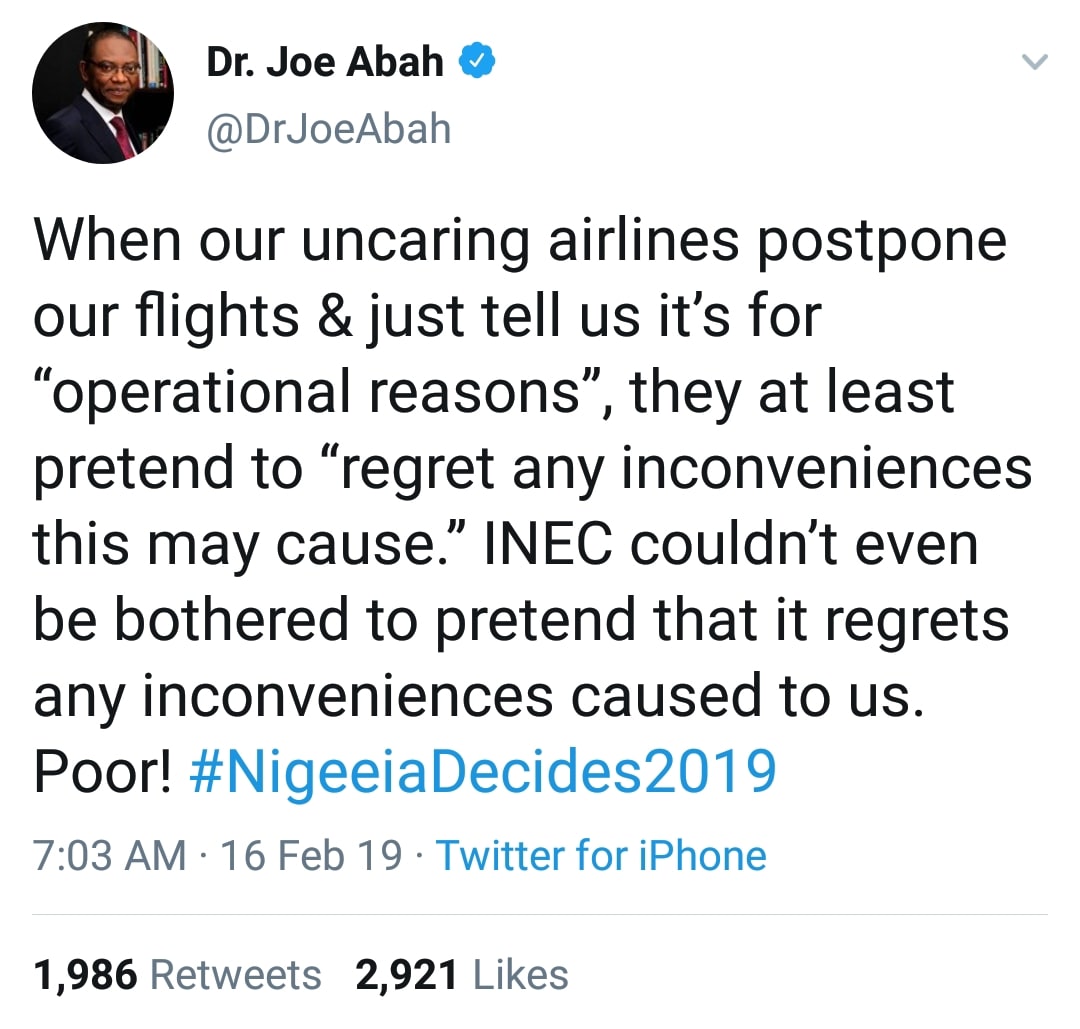View the 2,921 likes count
Viewport: 1080px width, 1029px height.
click(408, 975)
